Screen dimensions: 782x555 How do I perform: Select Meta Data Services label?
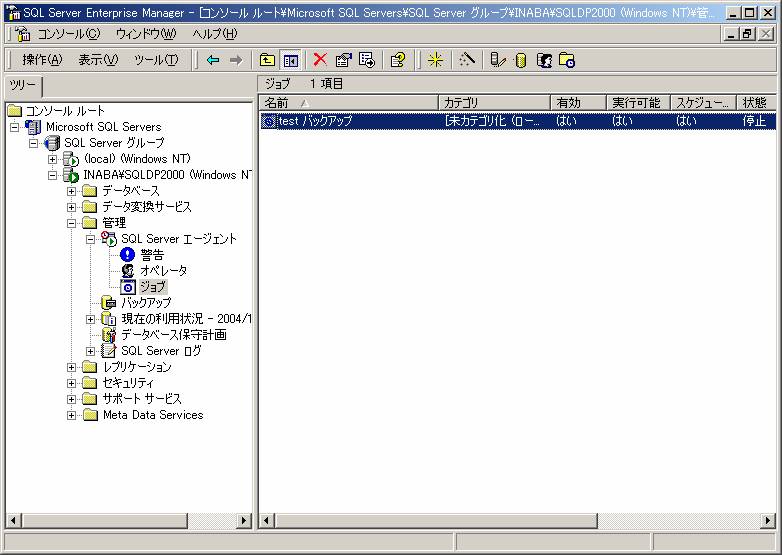[x=153, y=415]
